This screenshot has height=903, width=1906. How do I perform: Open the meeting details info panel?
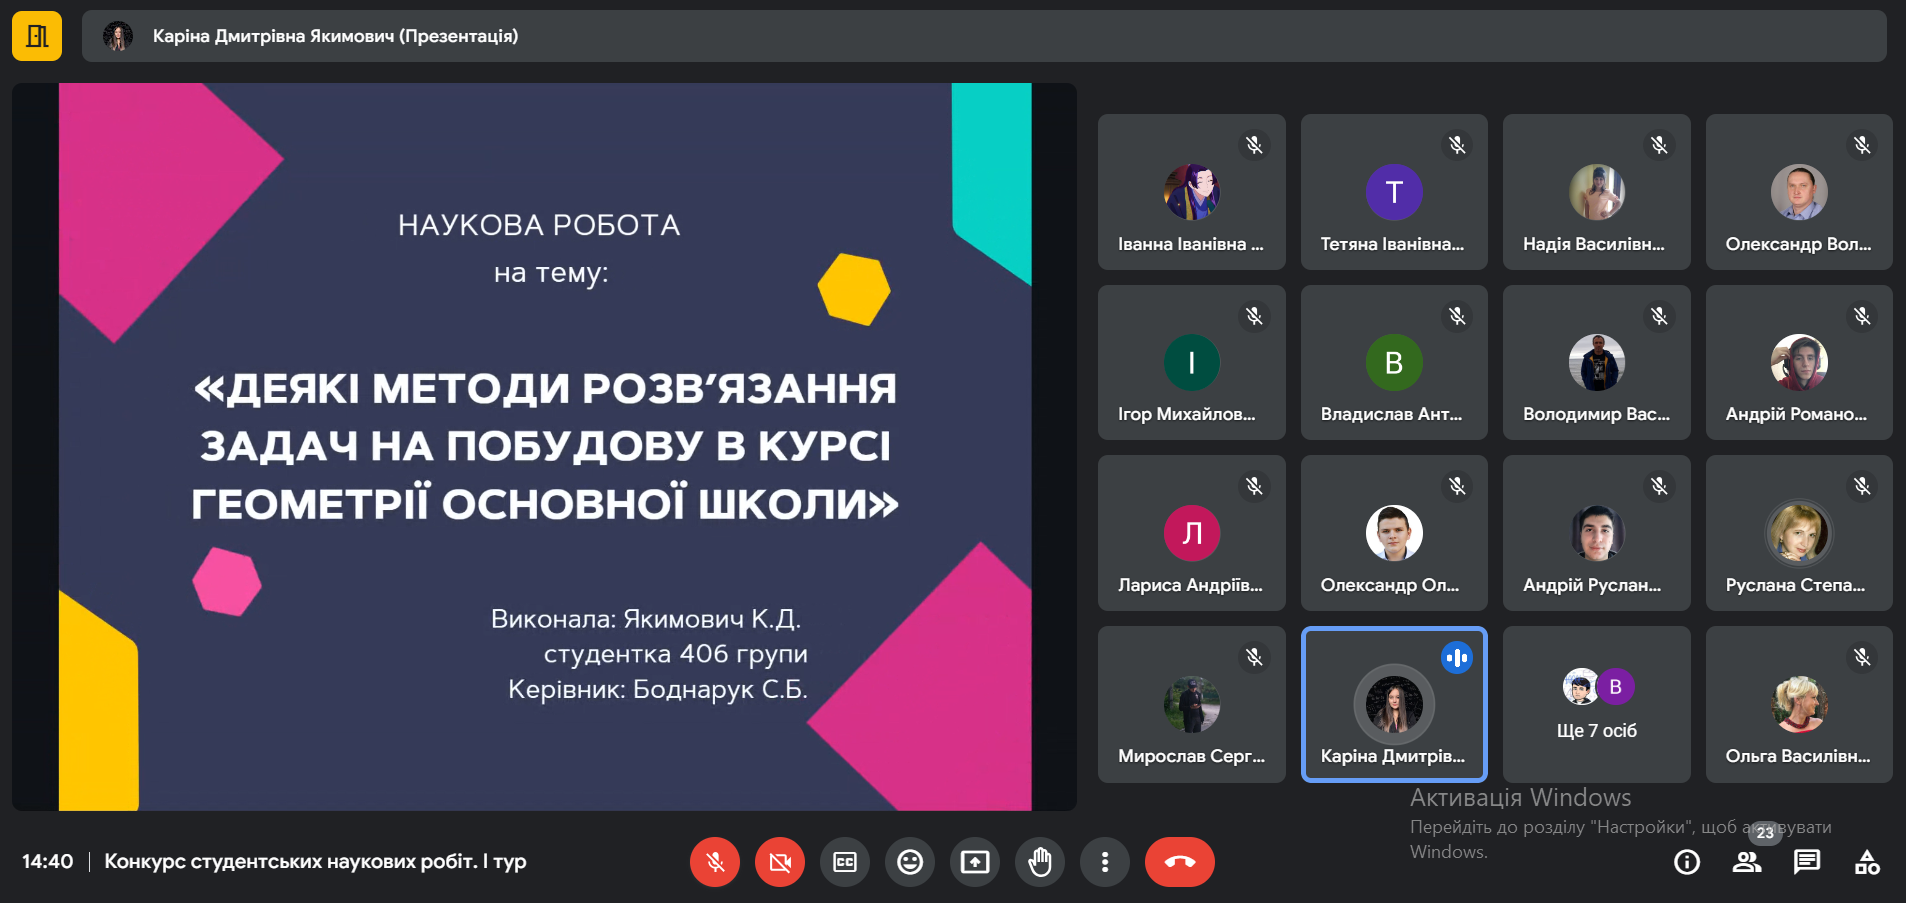pyautogui.click(x=1687, y=862)
